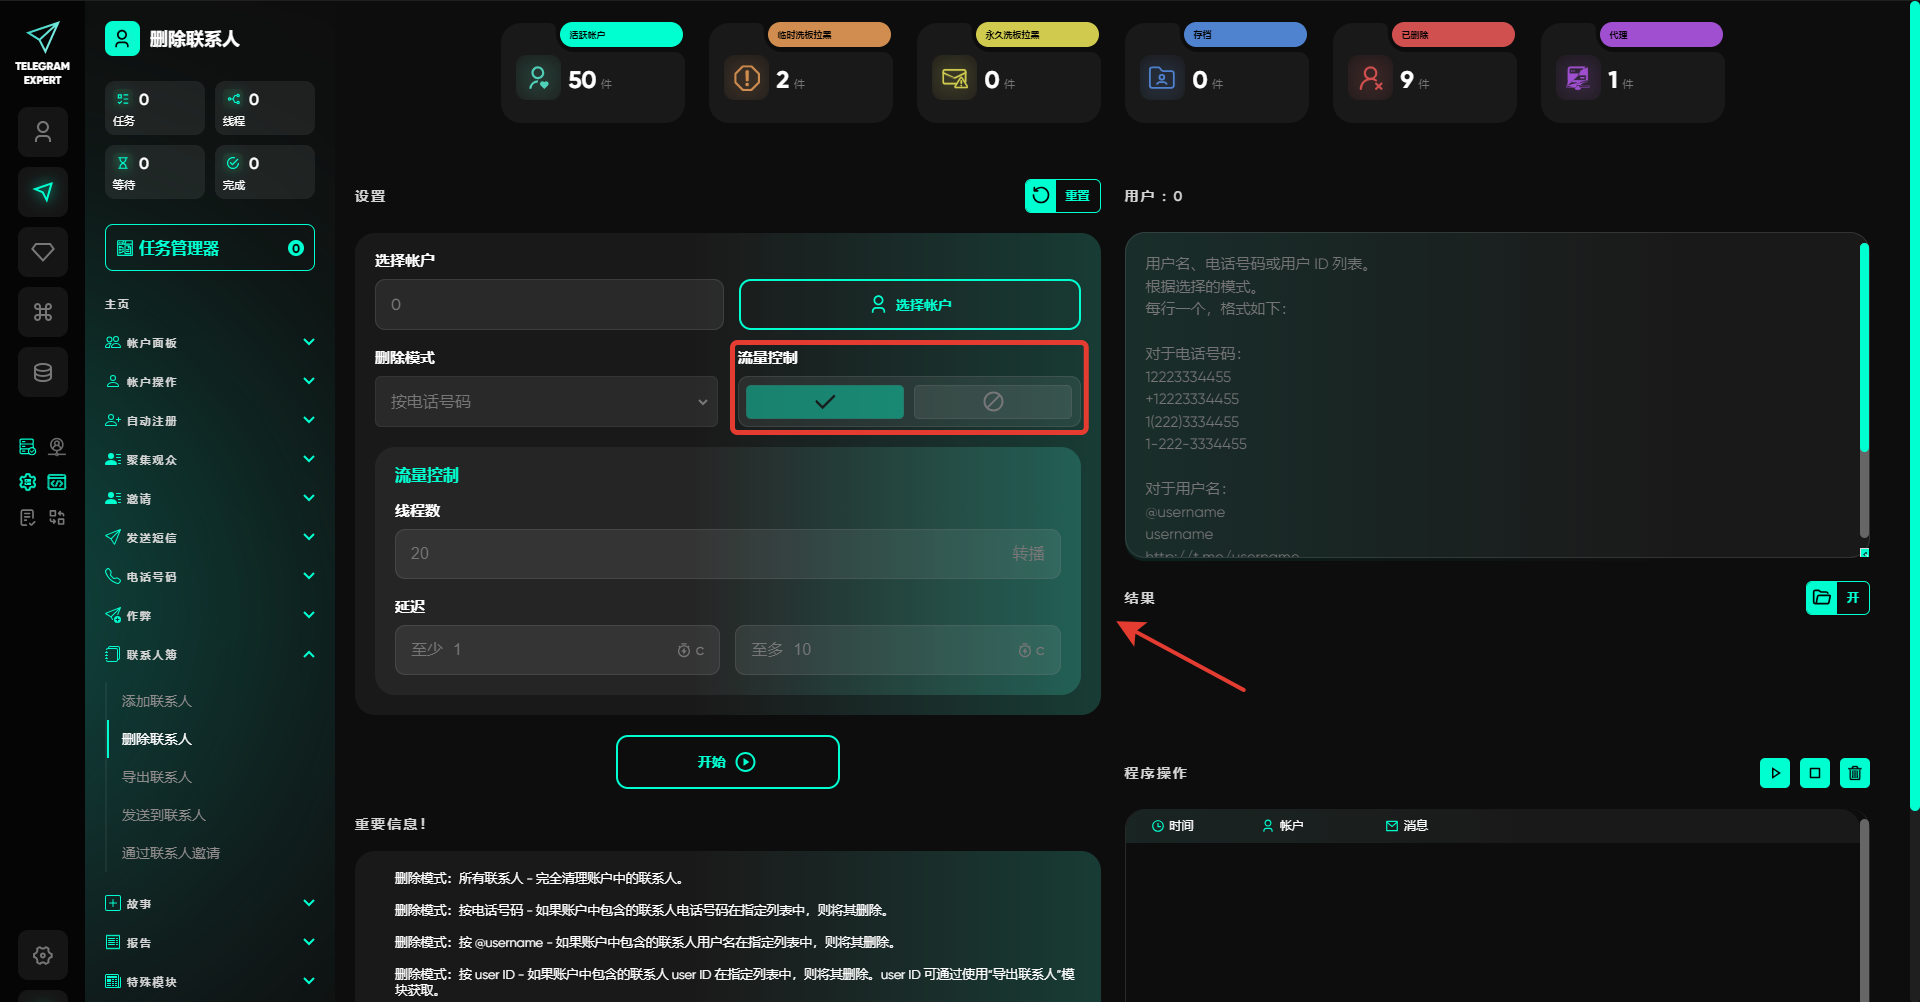Click the user profile icon in sidebar
Screen dimensions: 1920x1002
[x=43, y=132]
